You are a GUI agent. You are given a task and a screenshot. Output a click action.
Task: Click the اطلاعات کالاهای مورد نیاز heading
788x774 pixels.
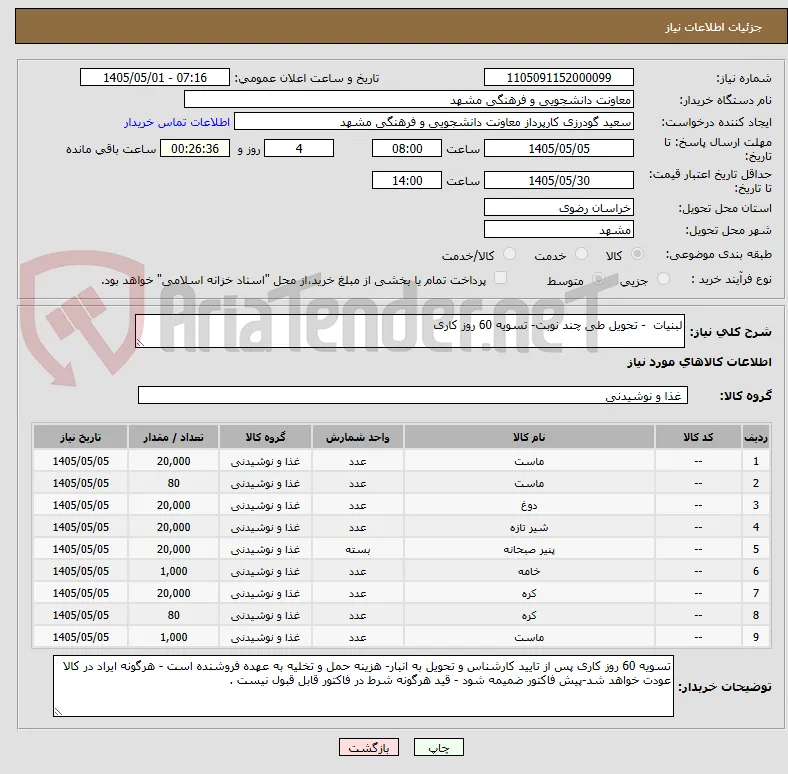click(x=699, y=362)
